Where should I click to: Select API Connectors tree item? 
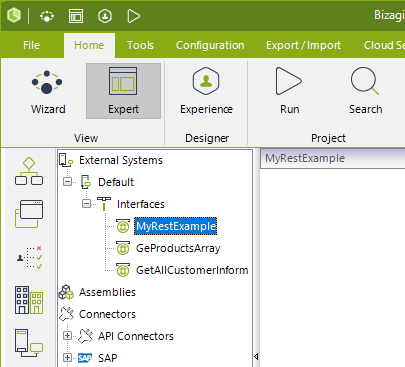click(136, 336)
